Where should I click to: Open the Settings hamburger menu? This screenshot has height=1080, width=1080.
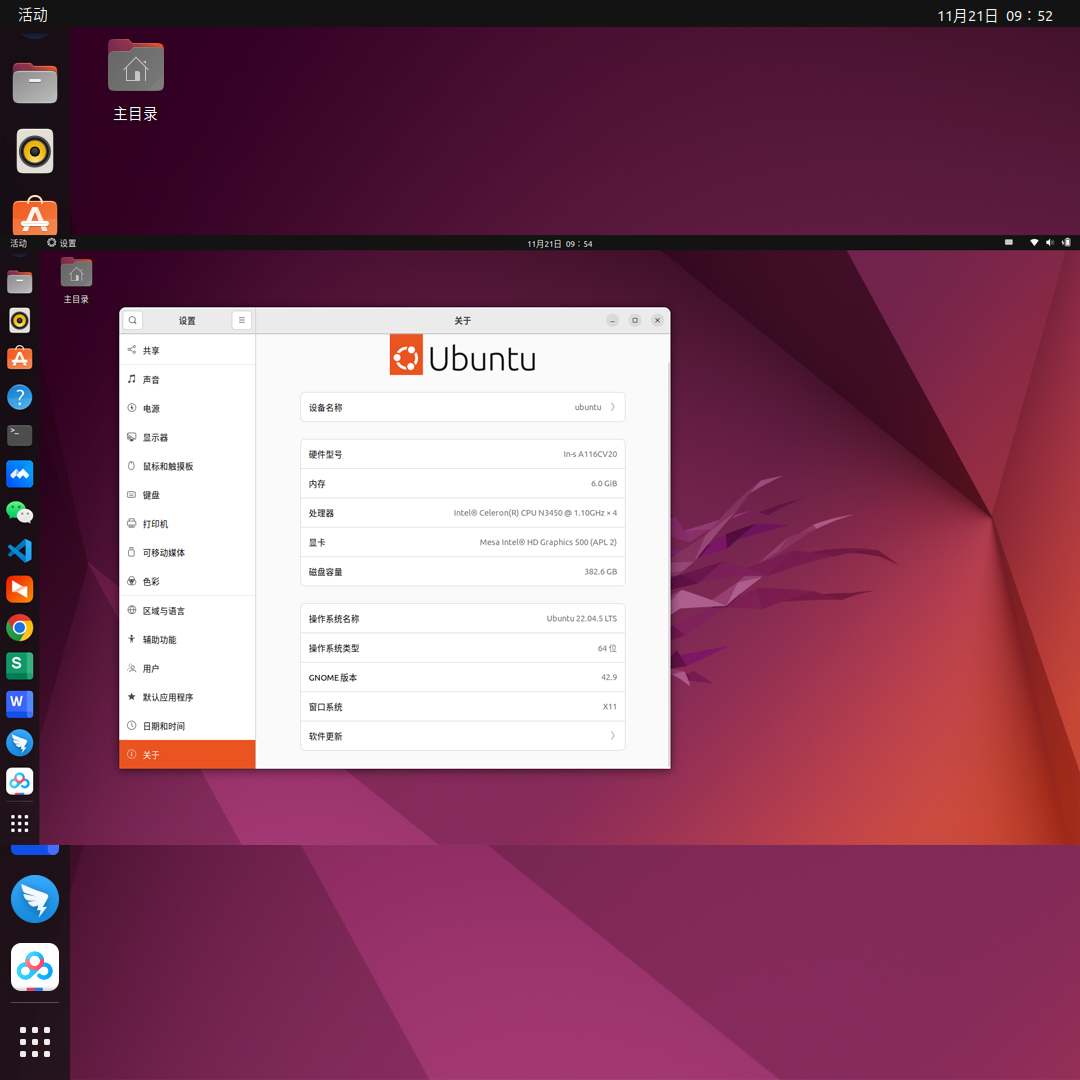coord(241,320)
